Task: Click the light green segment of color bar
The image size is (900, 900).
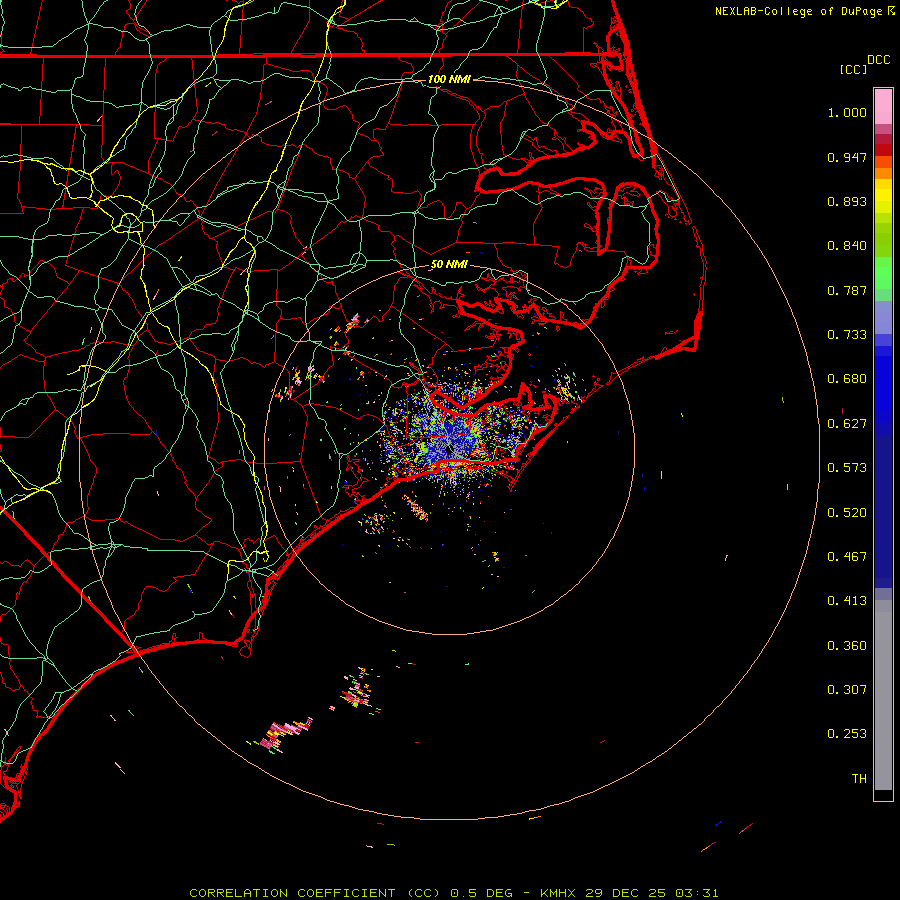Action: (x=883, y=273)
